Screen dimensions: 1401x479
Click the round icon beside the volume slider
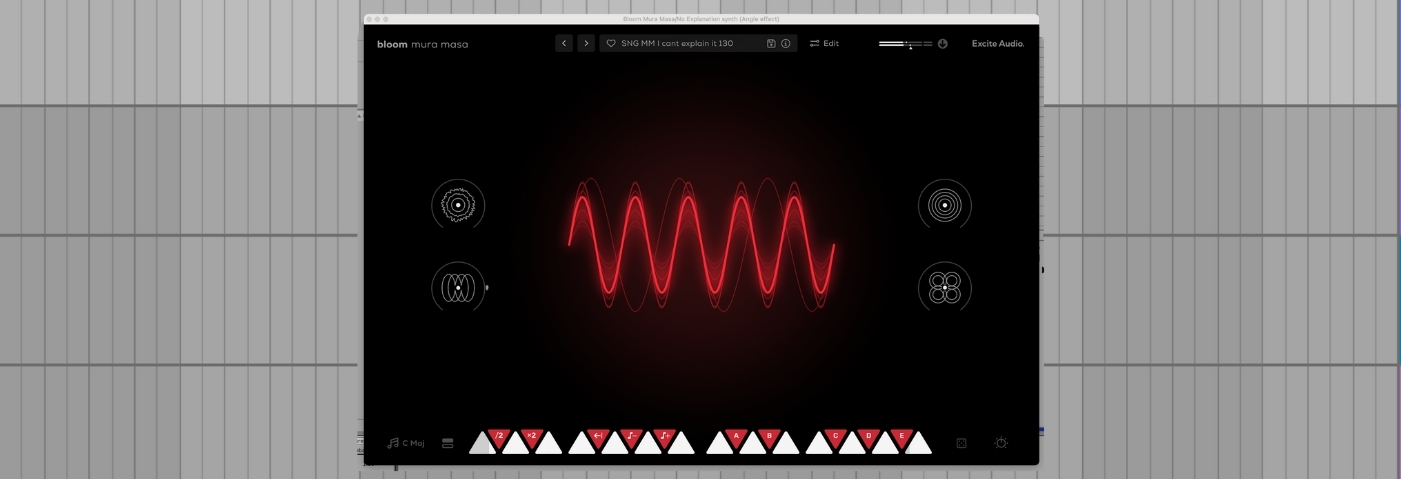(943, 44)
